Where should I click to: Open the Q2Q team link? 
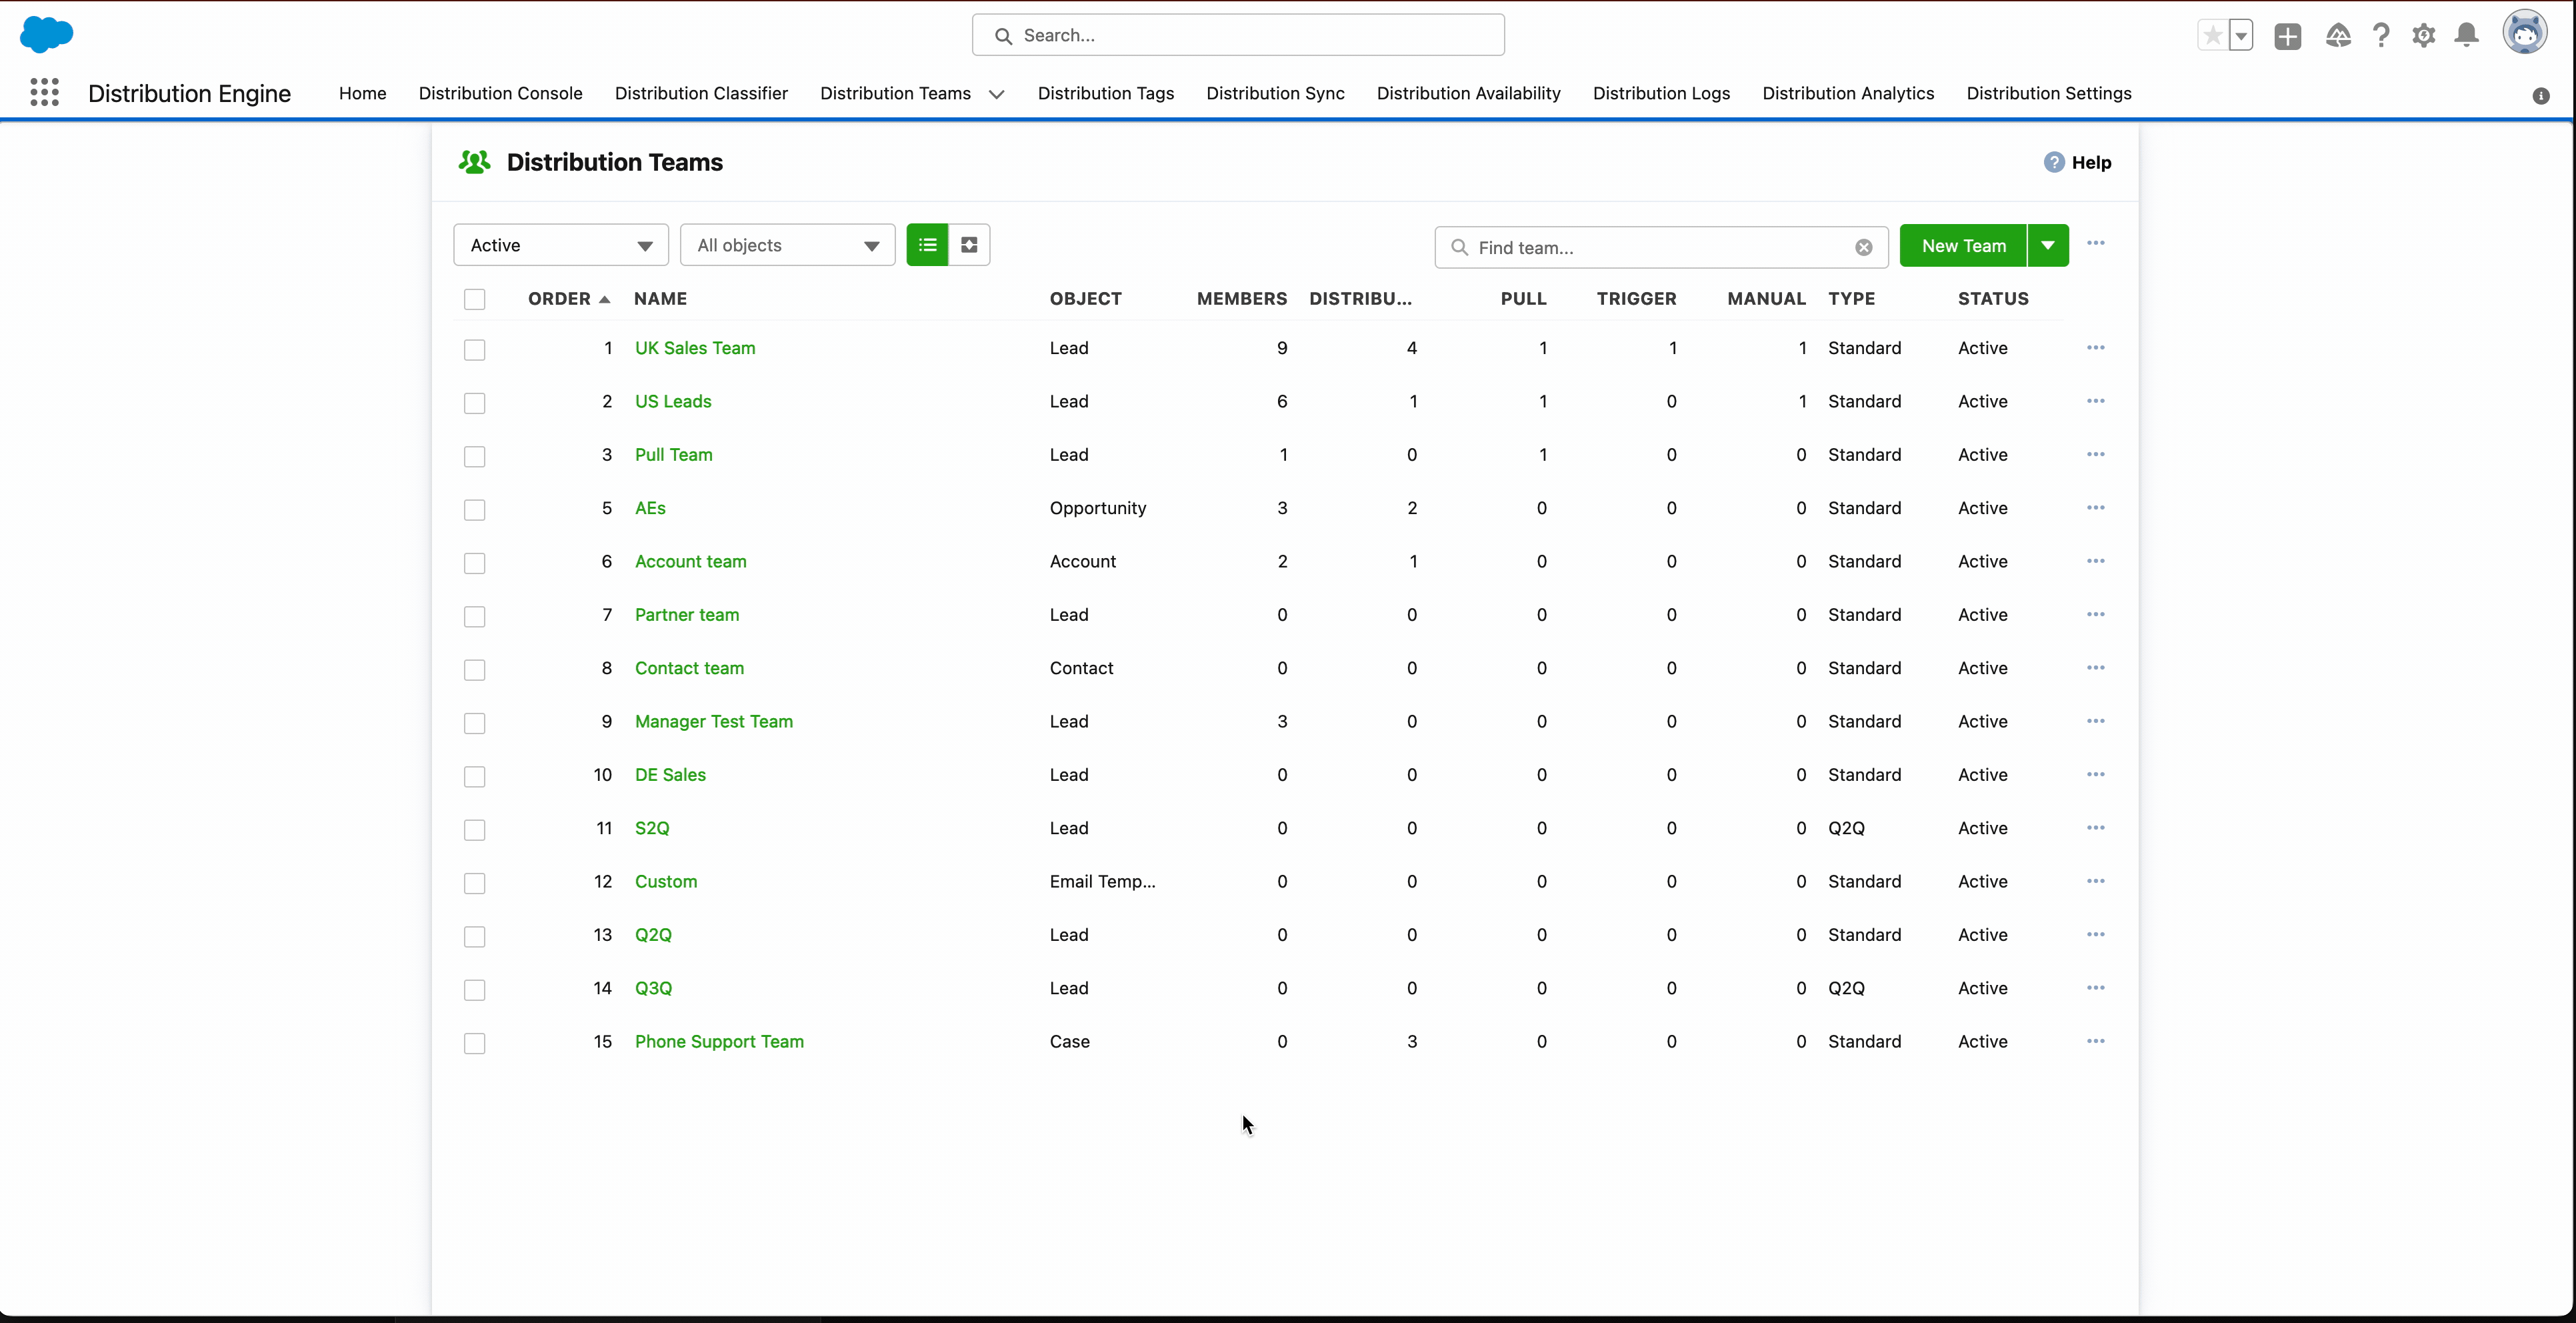click(653, 934)
